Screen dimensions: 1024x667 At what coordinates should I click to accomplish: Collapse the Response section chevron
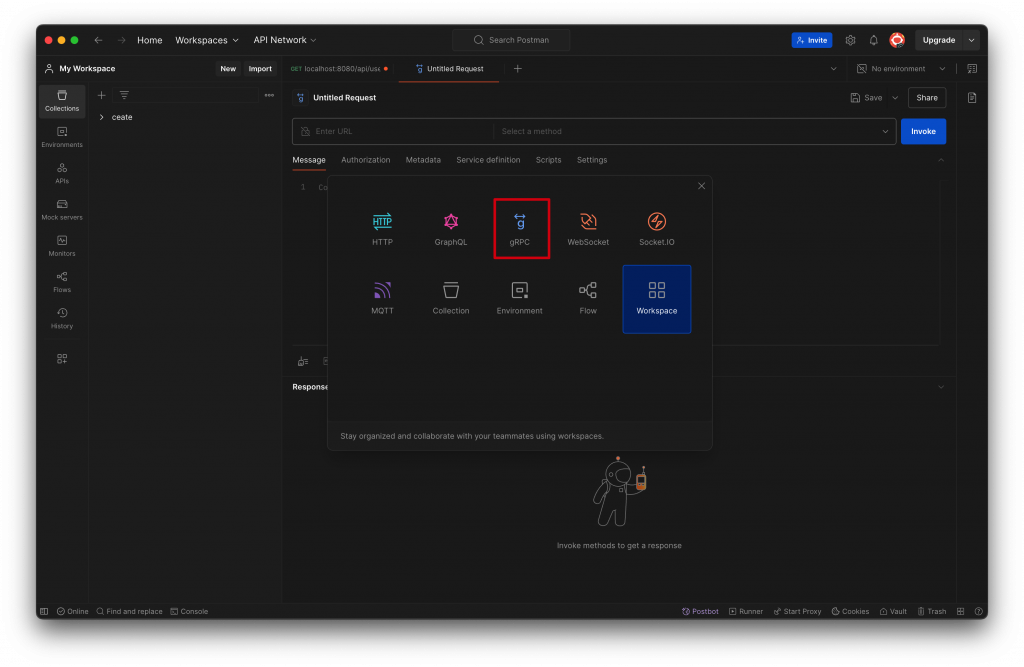[941, 387]
